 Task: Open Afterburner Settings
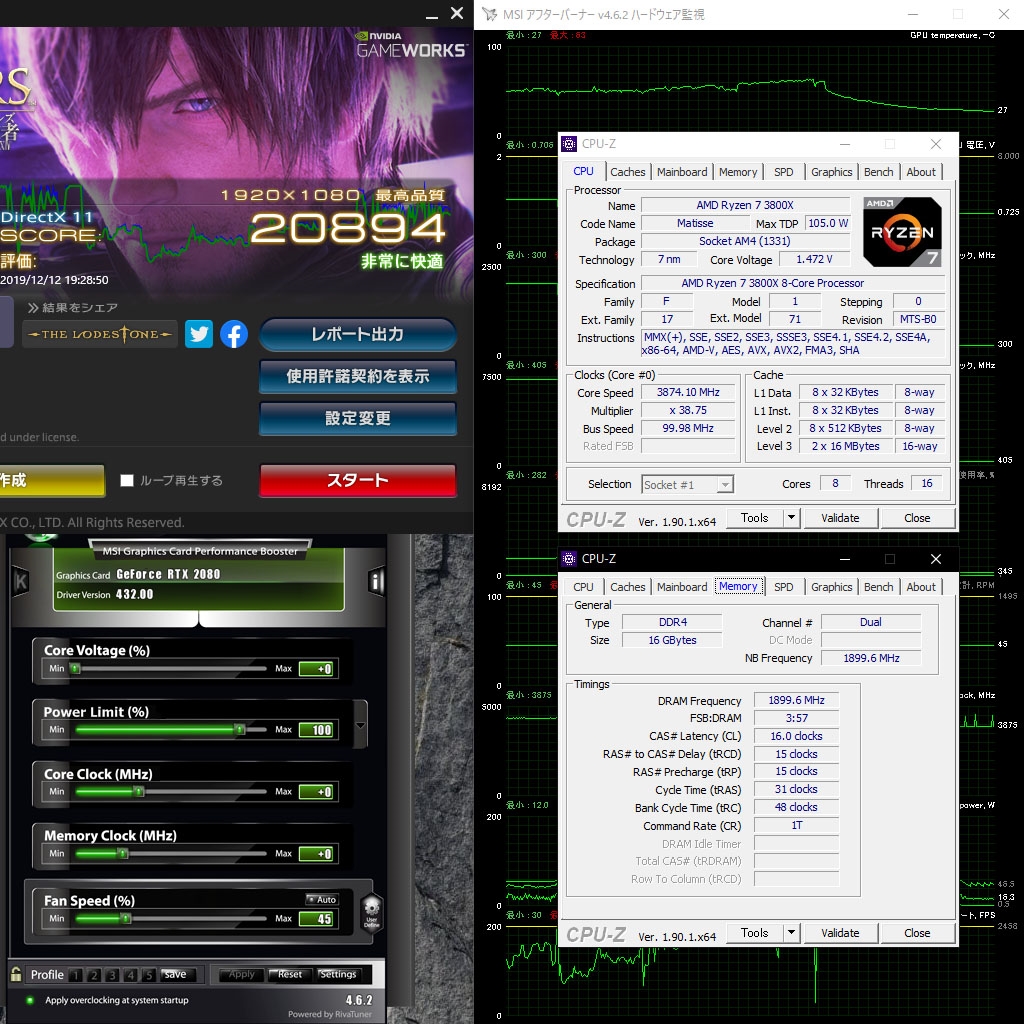point(338,974)
